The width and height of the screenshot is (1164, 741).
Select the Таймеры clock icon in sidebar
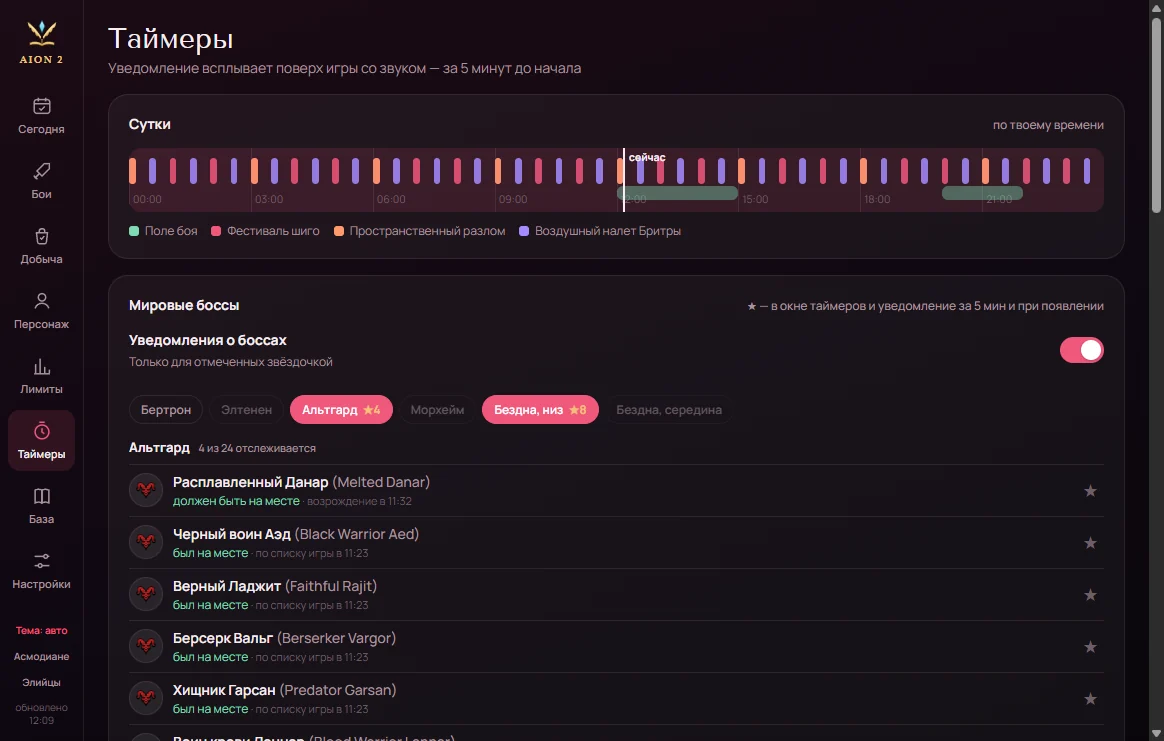click(42, 431)
